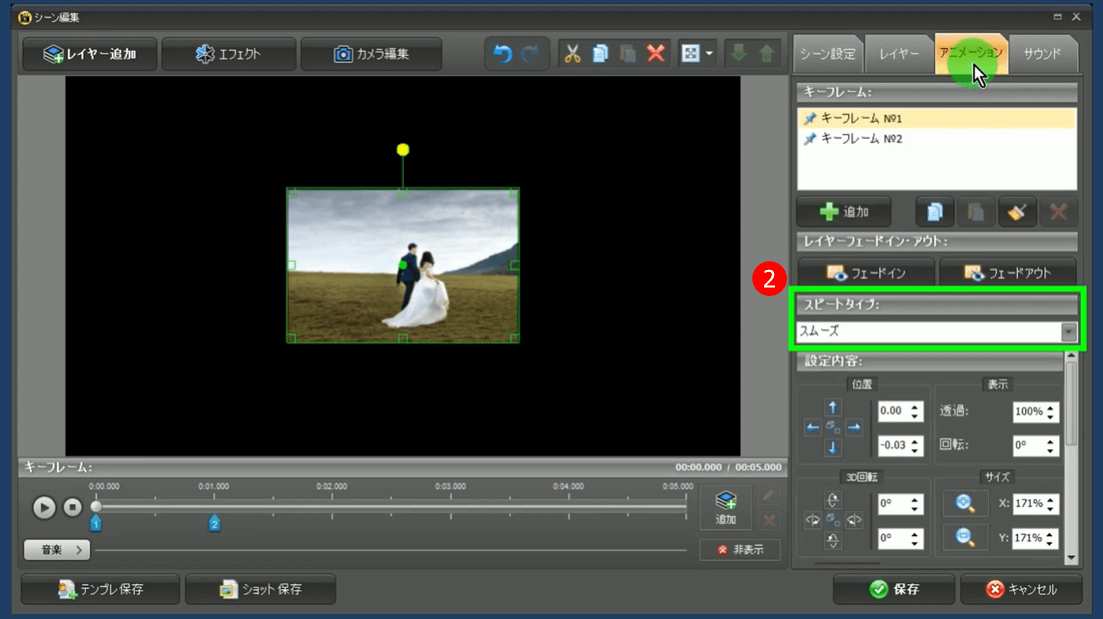Expand the 音楽 track panel

point(57,550)
